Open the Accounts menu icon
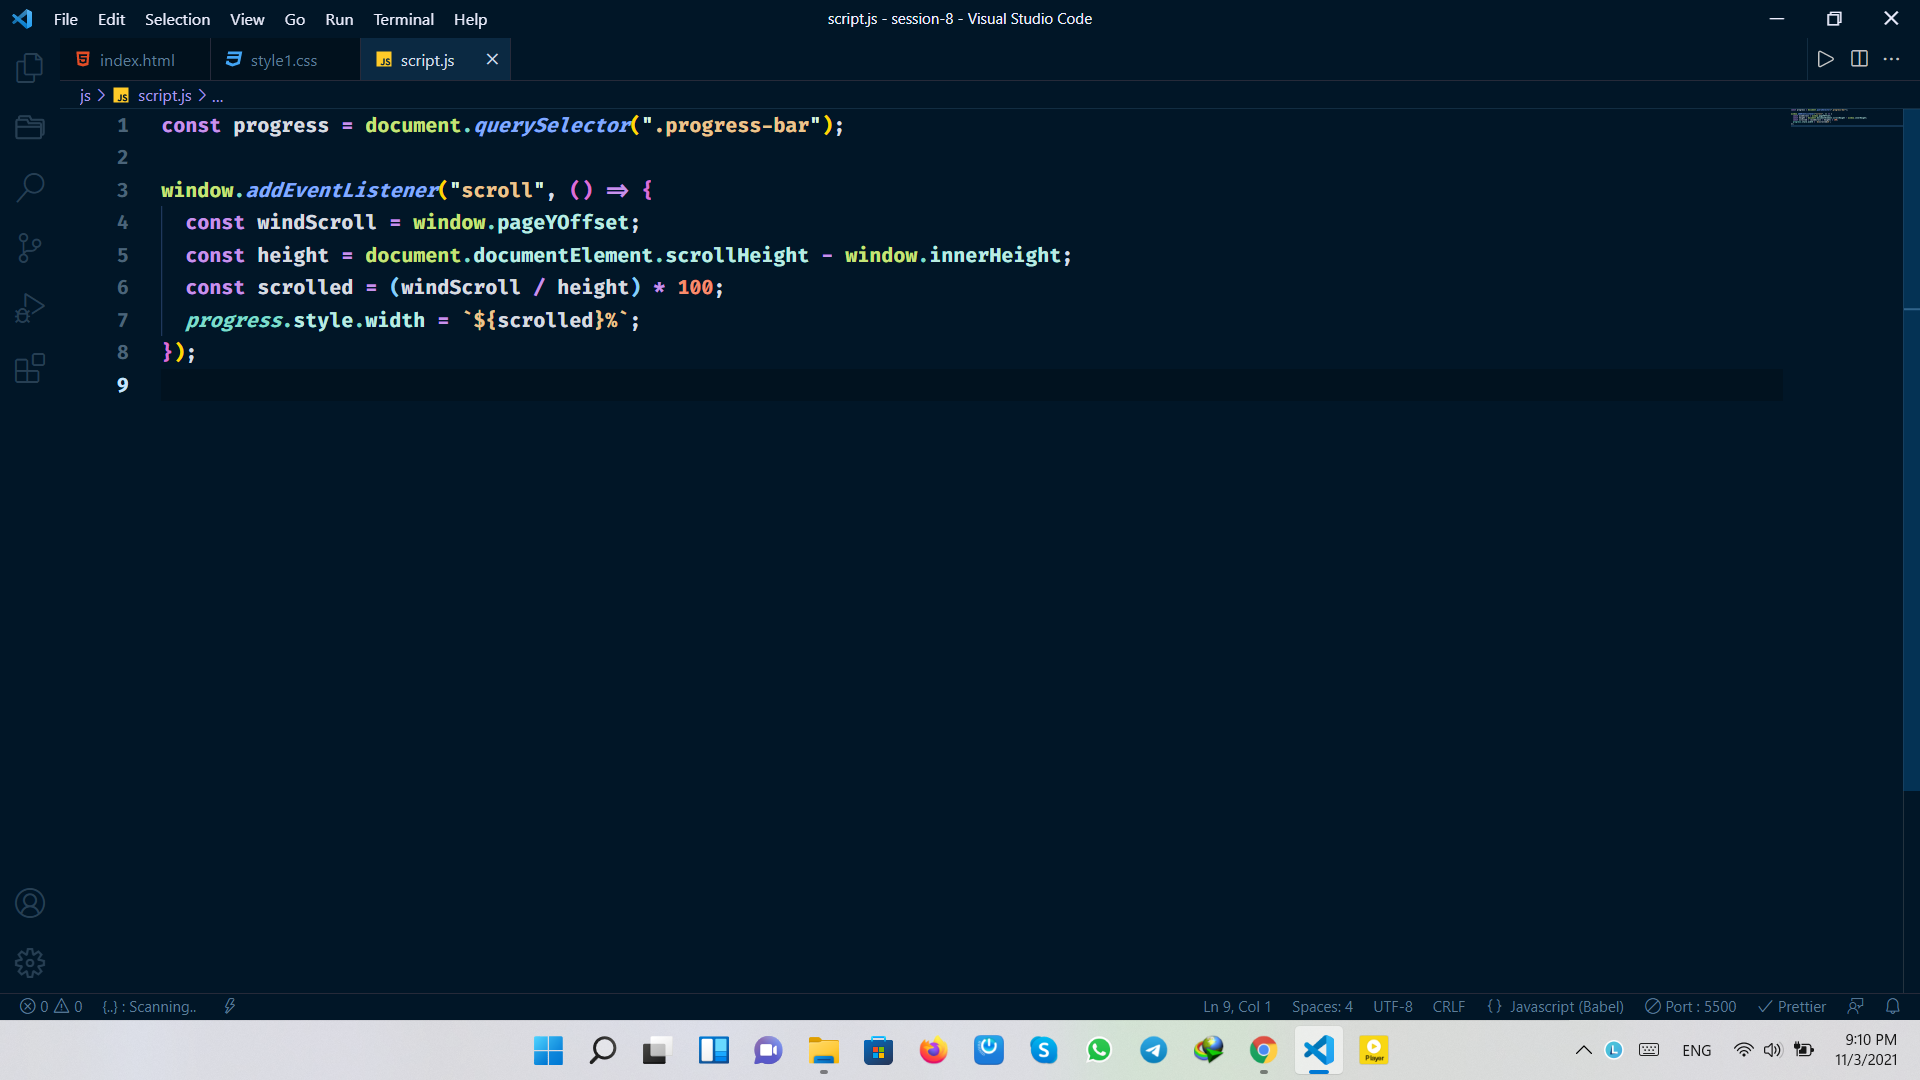 (30, 903)
